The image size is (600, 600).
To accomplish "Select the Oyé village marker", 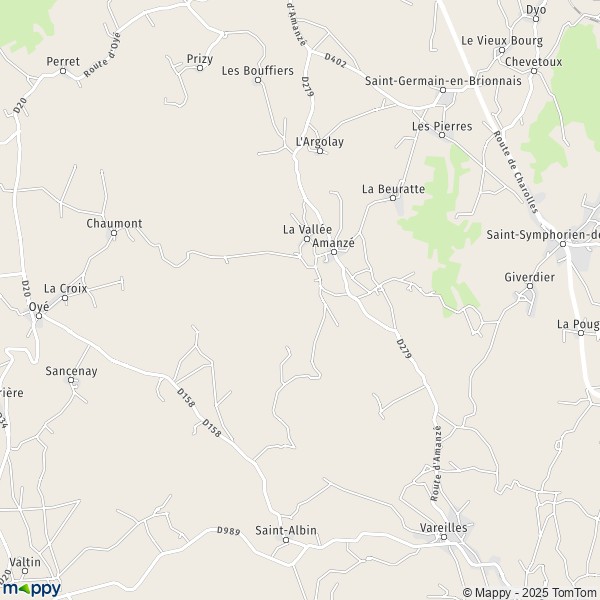I will (39, 316).
